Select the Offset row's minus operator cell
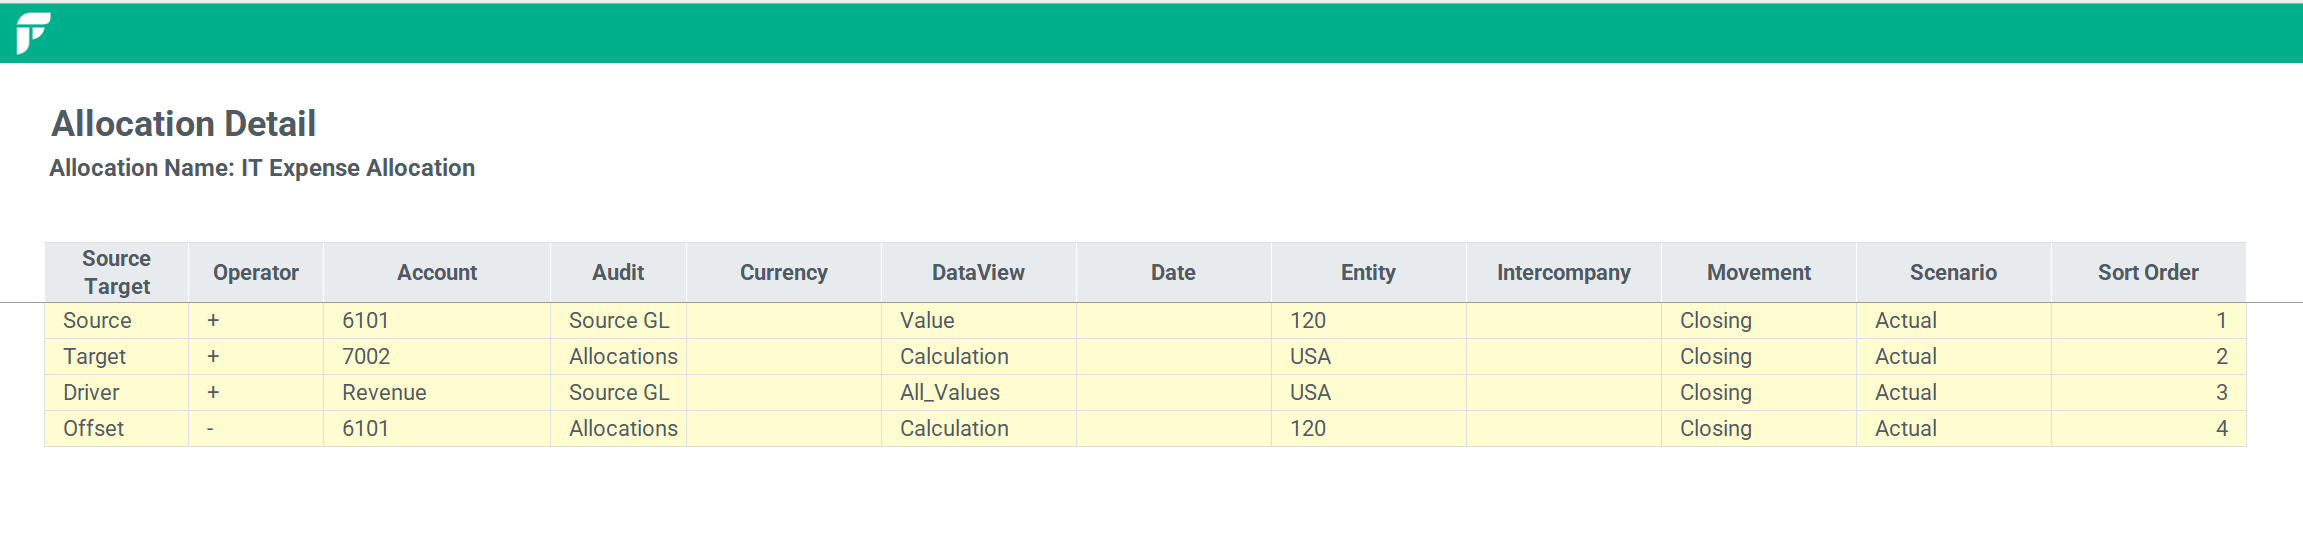The height and width of the screenshot is (542, 2303). coord(256,429)
